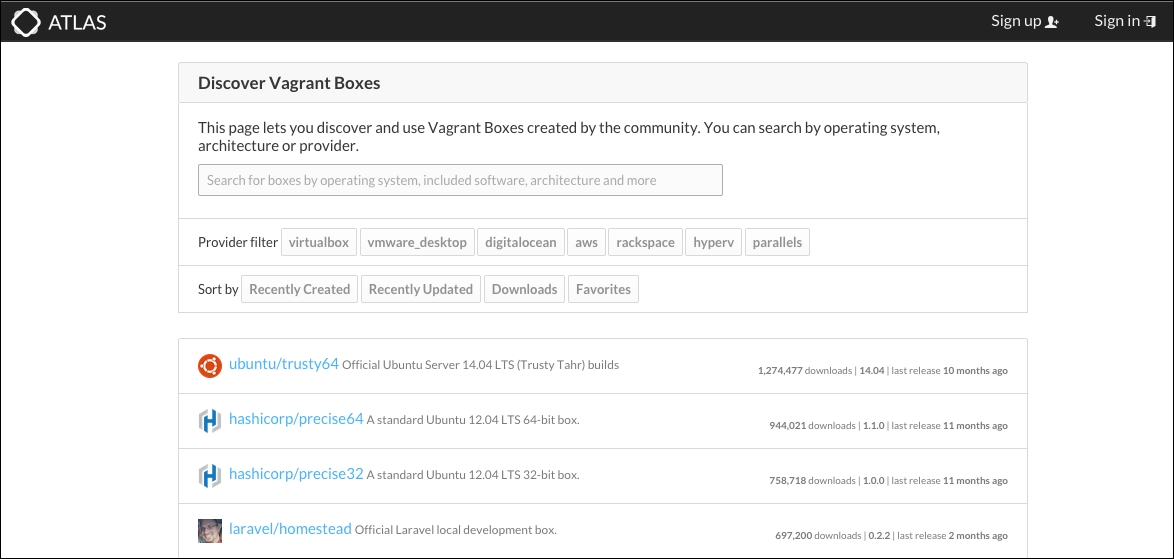This screenshot has height=559, width=1174.
Task: Sort boxes by Downloads
Action: point(524,289)
